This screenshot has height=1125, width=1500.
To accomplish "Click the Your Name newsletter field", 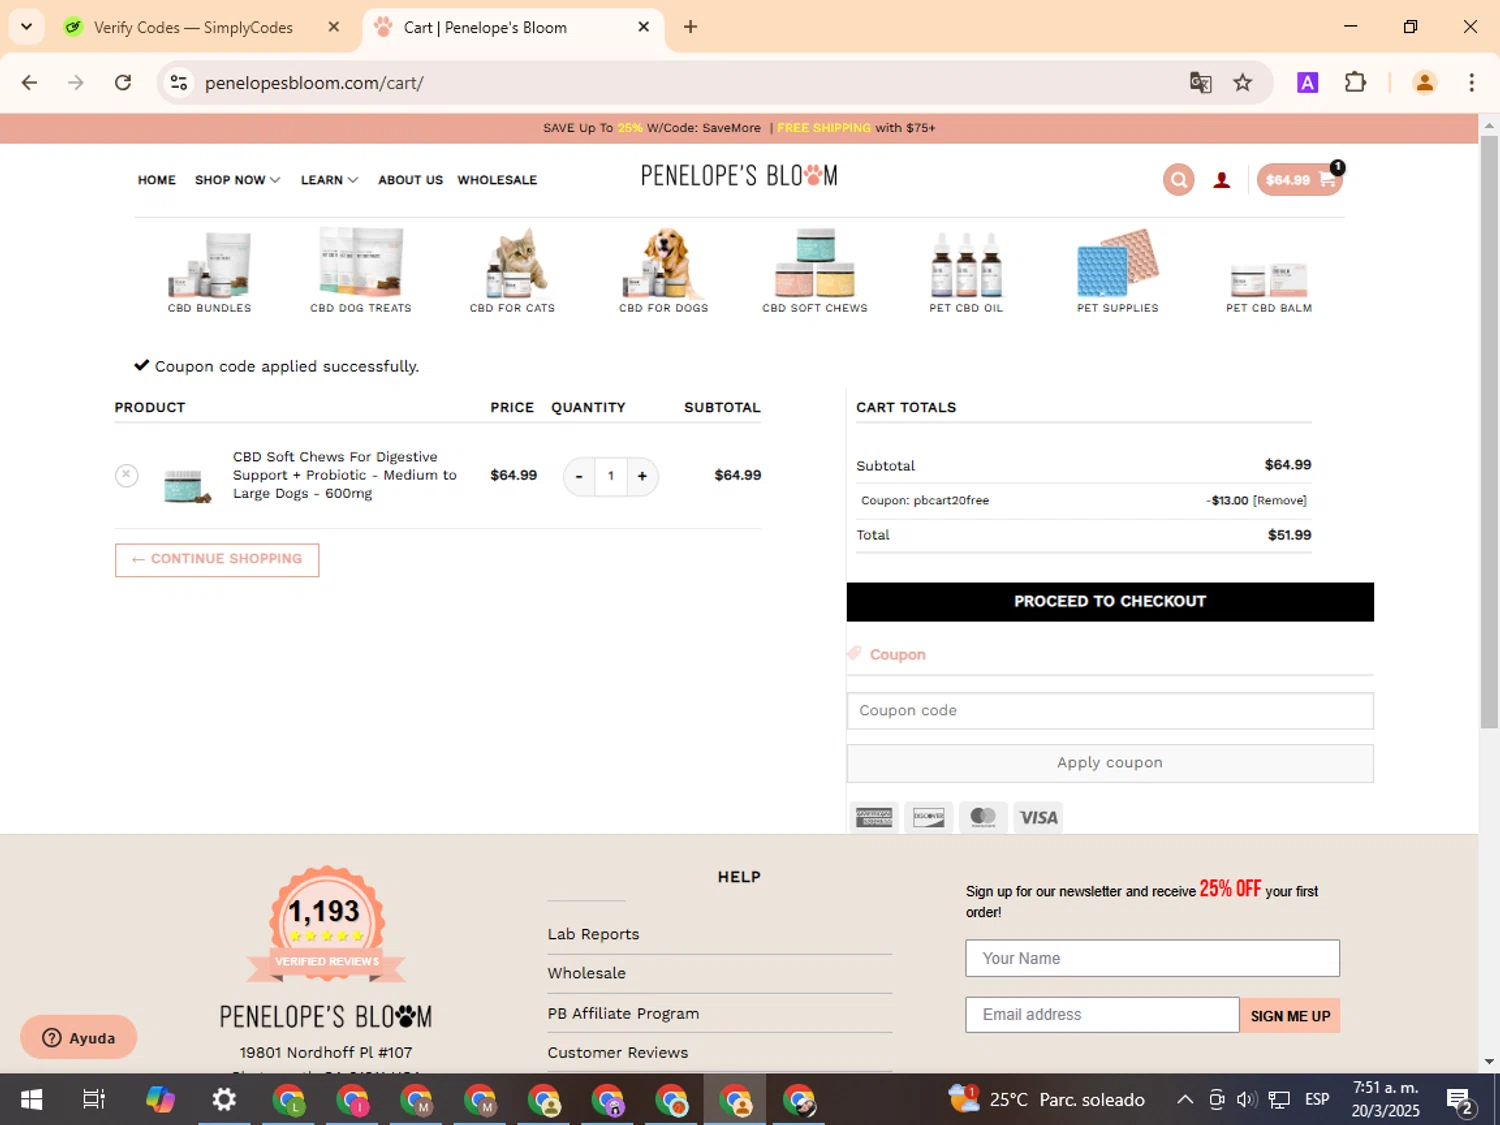I will point(1152,958).
